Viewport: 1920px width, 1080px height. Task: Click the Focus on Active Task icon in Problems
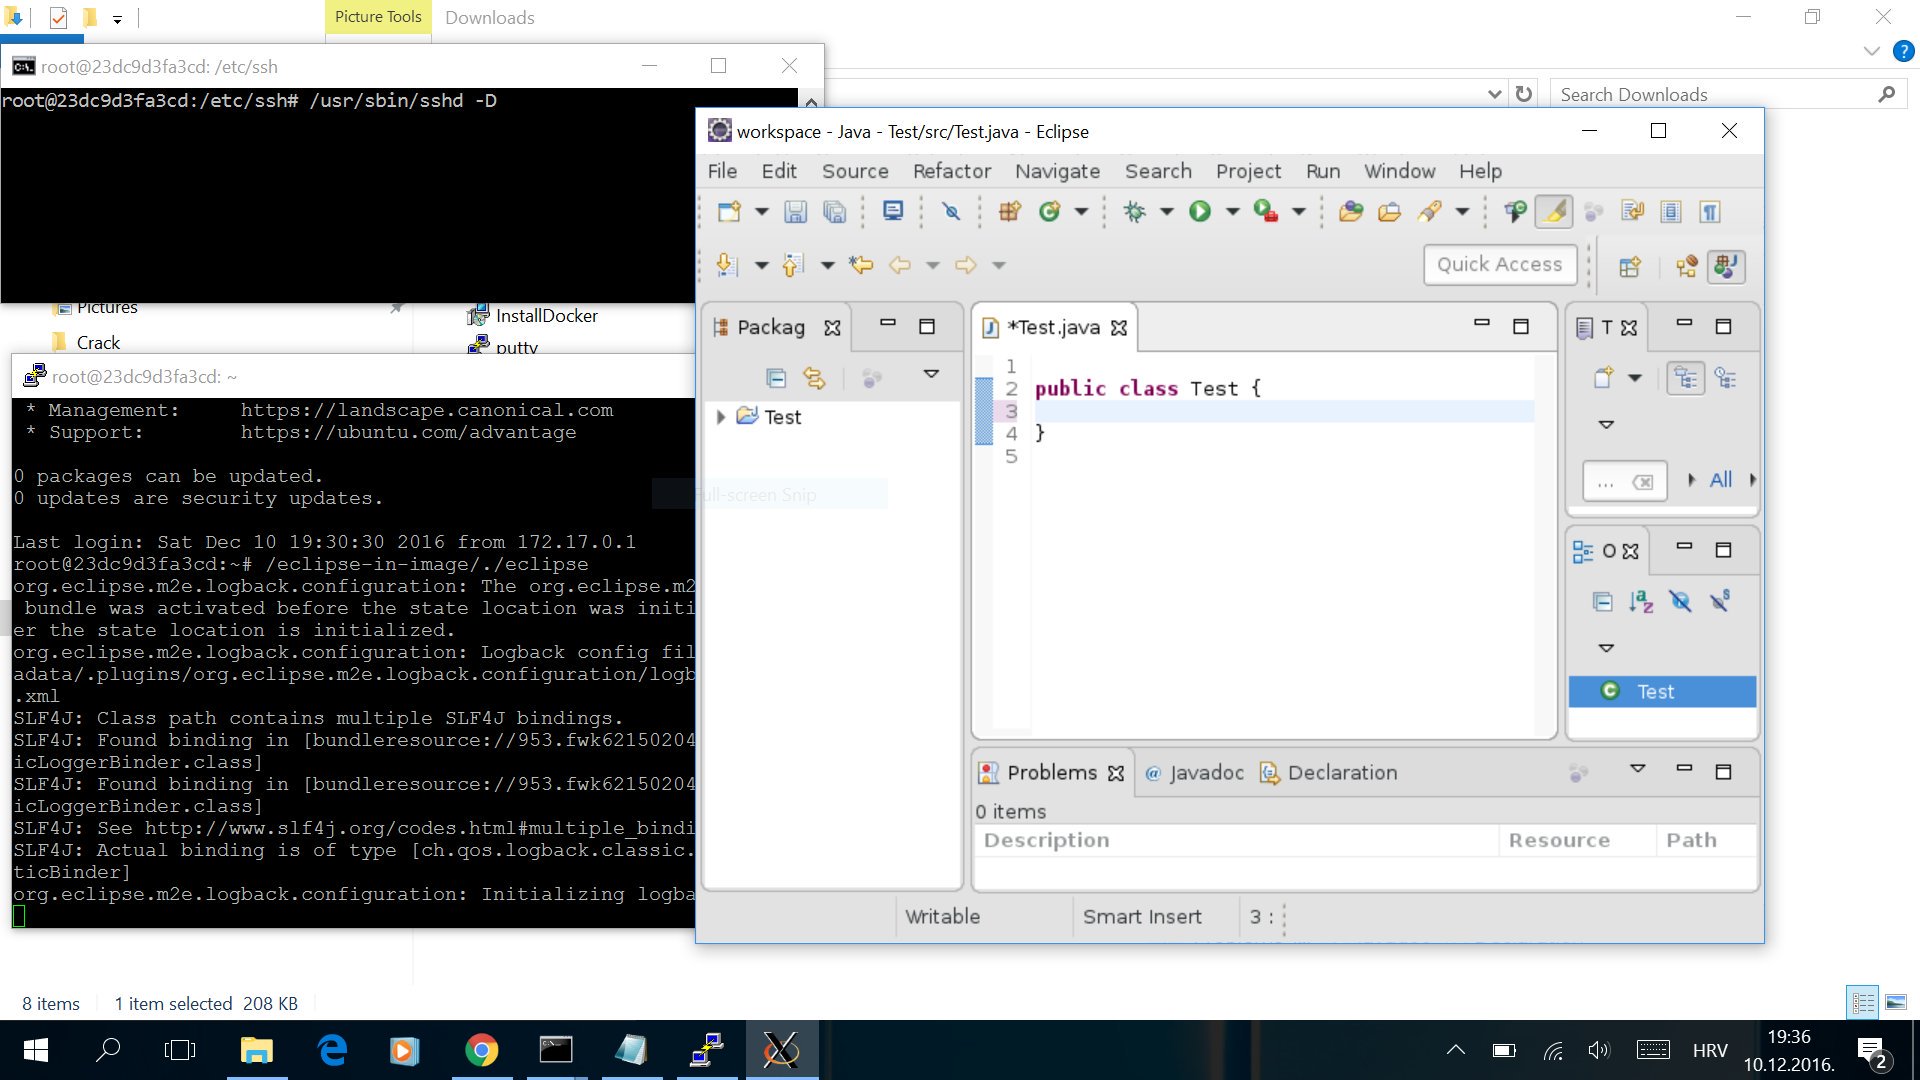pos(1579,773)
